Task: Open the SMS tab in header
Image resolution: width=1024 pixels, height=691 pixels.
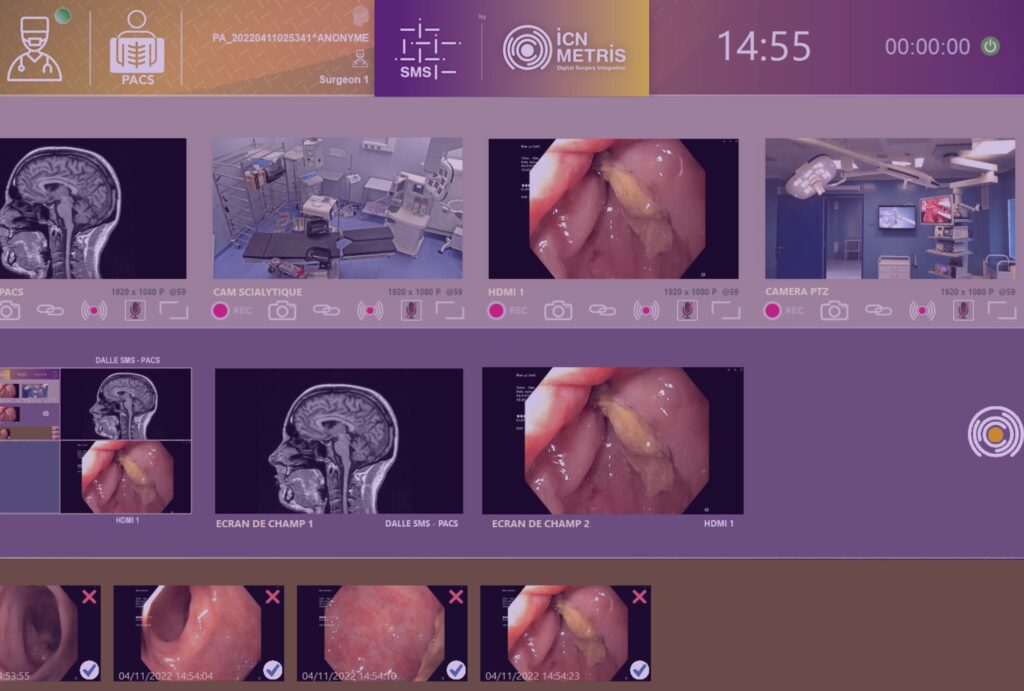Action: [428, 48]
